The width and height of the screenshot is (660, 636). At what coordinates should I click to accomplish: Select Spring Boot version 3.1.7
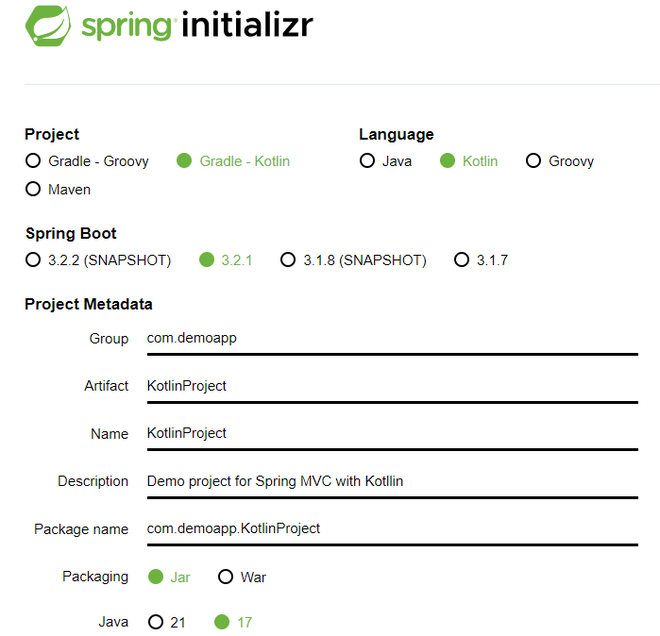pos(461,260)
